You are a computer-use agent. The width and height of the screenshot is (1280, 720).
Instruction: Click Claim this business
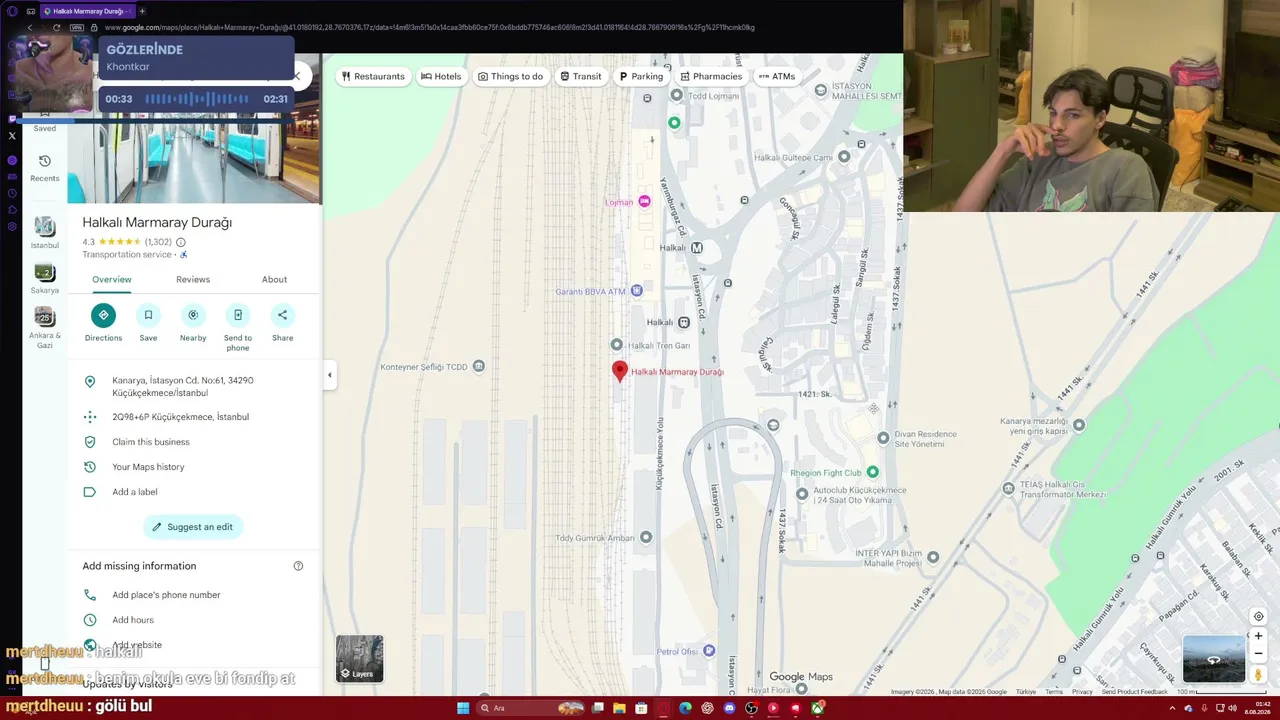tap(193, 442)
